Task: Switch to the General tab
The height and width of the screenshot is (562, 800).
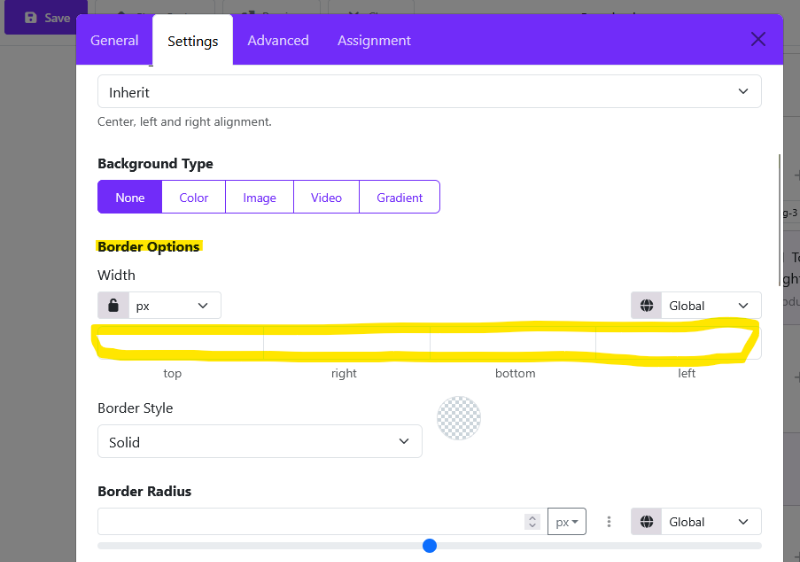Action: click(114, 41)
